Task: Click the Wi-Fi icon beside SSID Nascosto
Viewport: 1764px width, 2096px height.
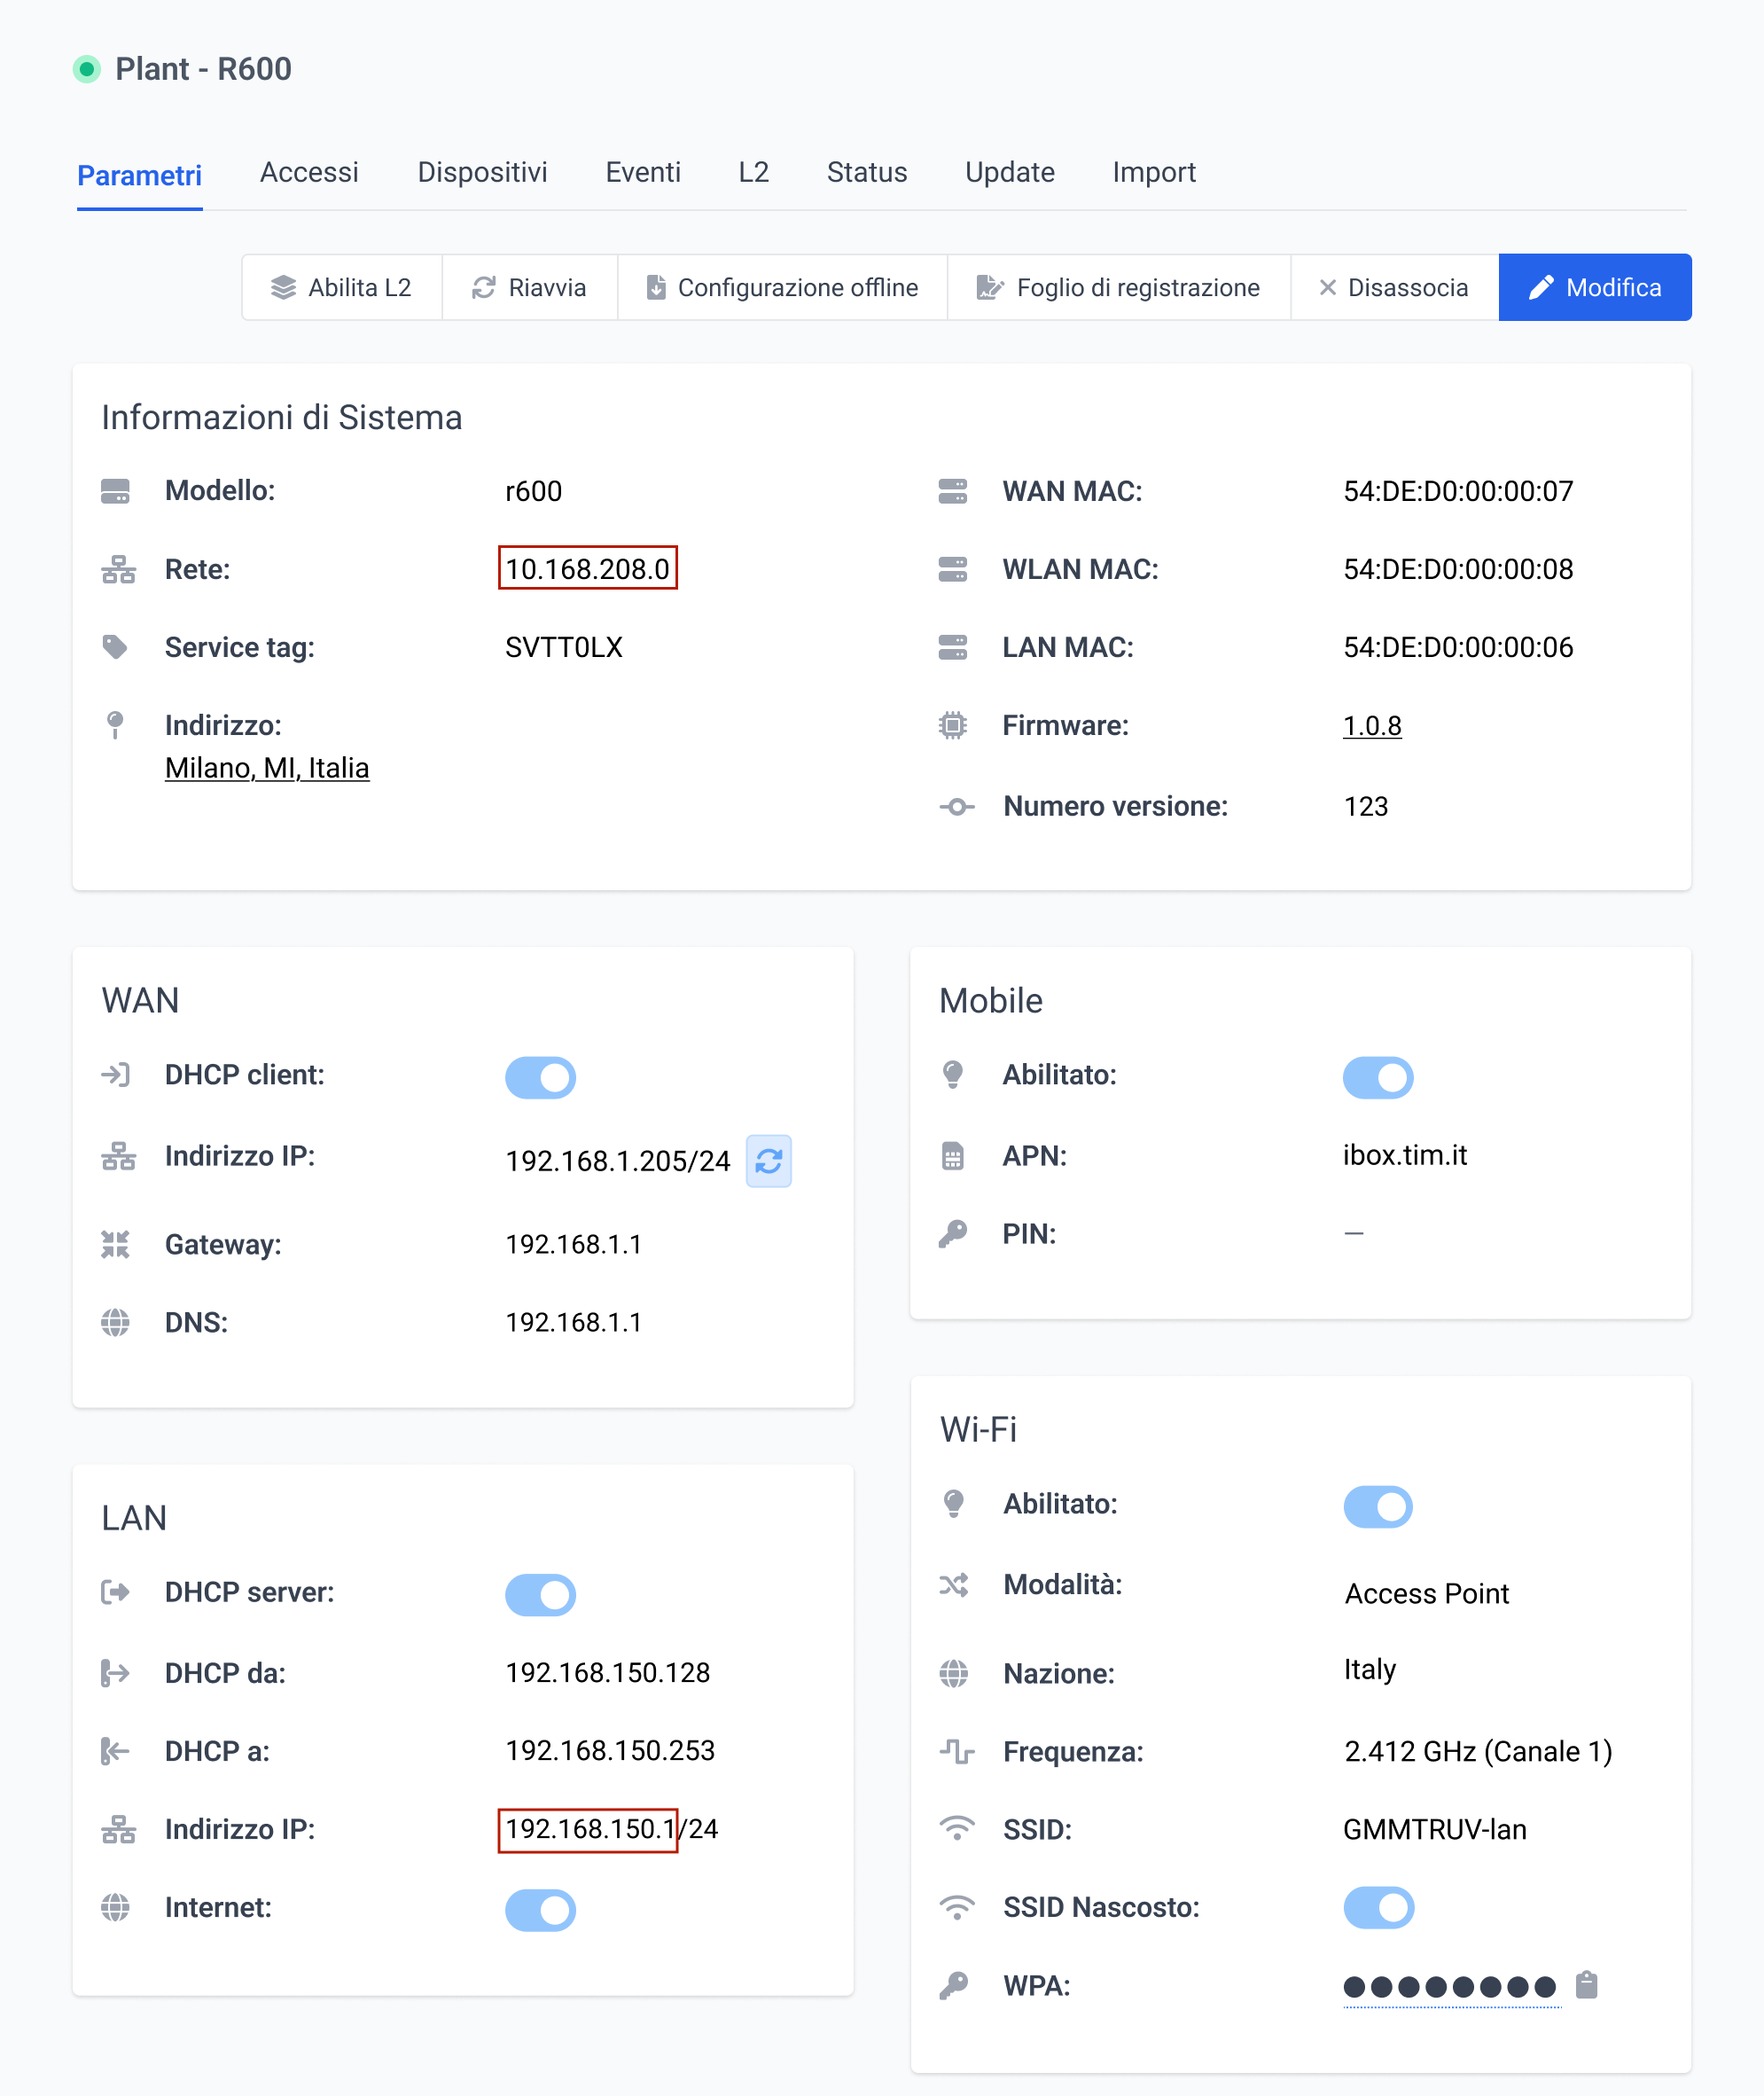Action: click(x=956, y=1907)
